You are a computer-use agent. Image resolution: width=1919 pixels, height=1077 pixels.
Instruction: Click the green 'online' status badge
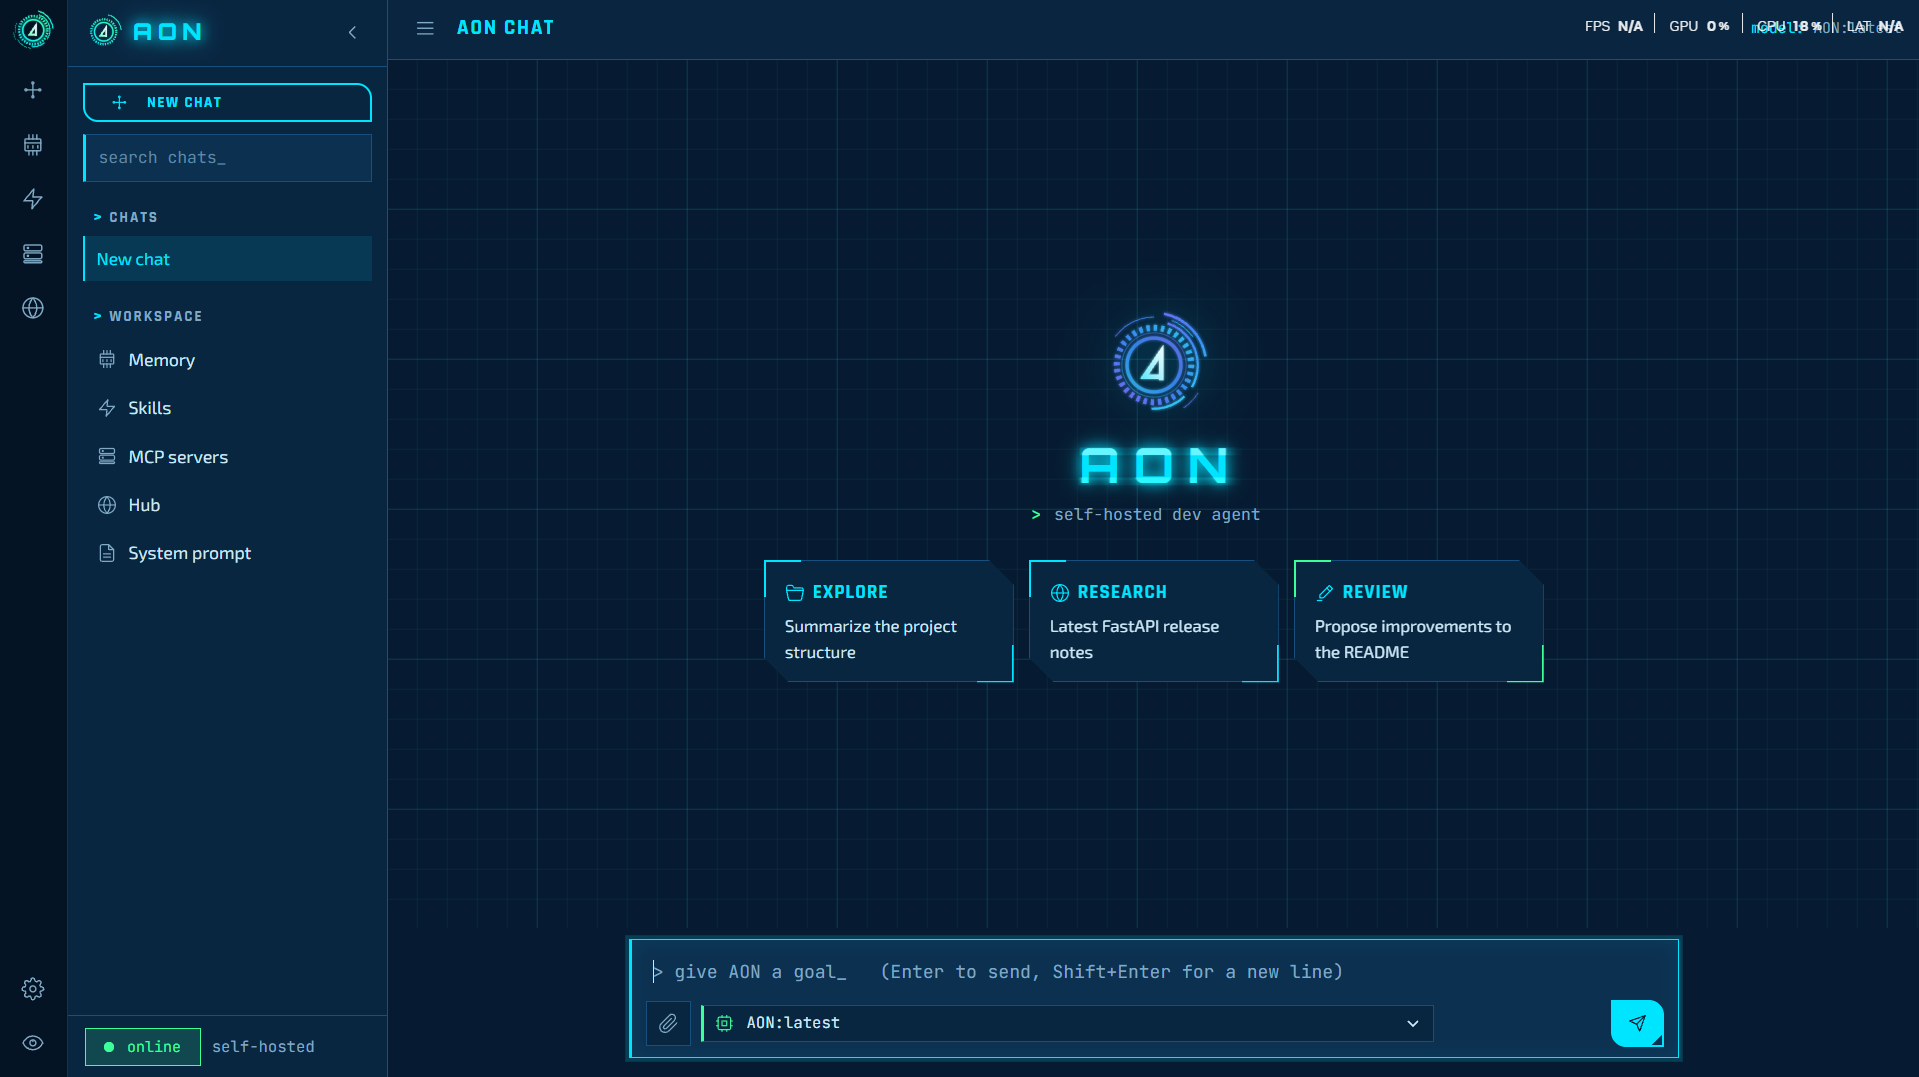(143, 1047)
